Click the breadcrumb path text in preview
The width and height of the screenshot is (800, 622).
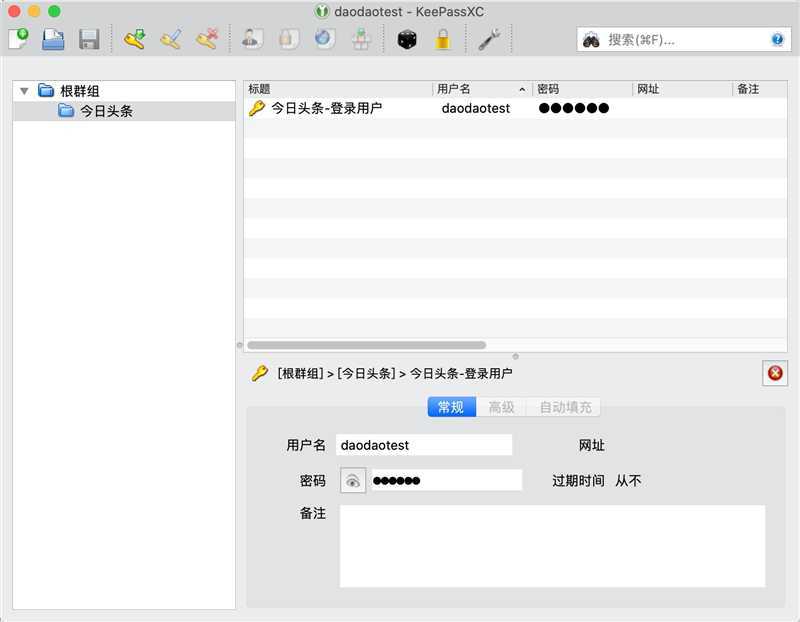pyautogui.click(x=394, y=374)
